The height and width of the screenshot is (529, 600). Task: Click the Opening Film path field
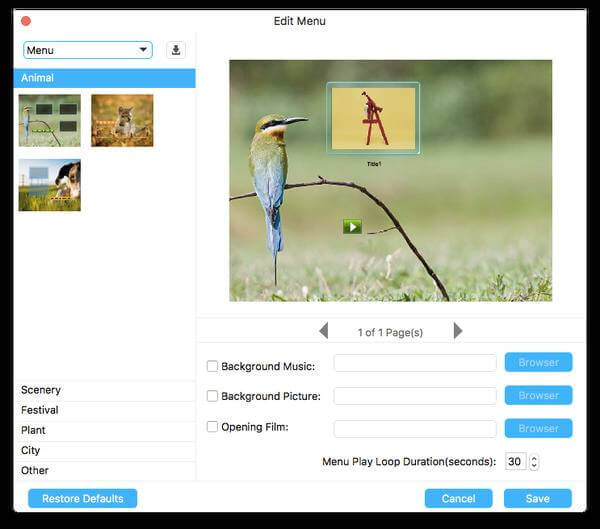coord(415,429)
